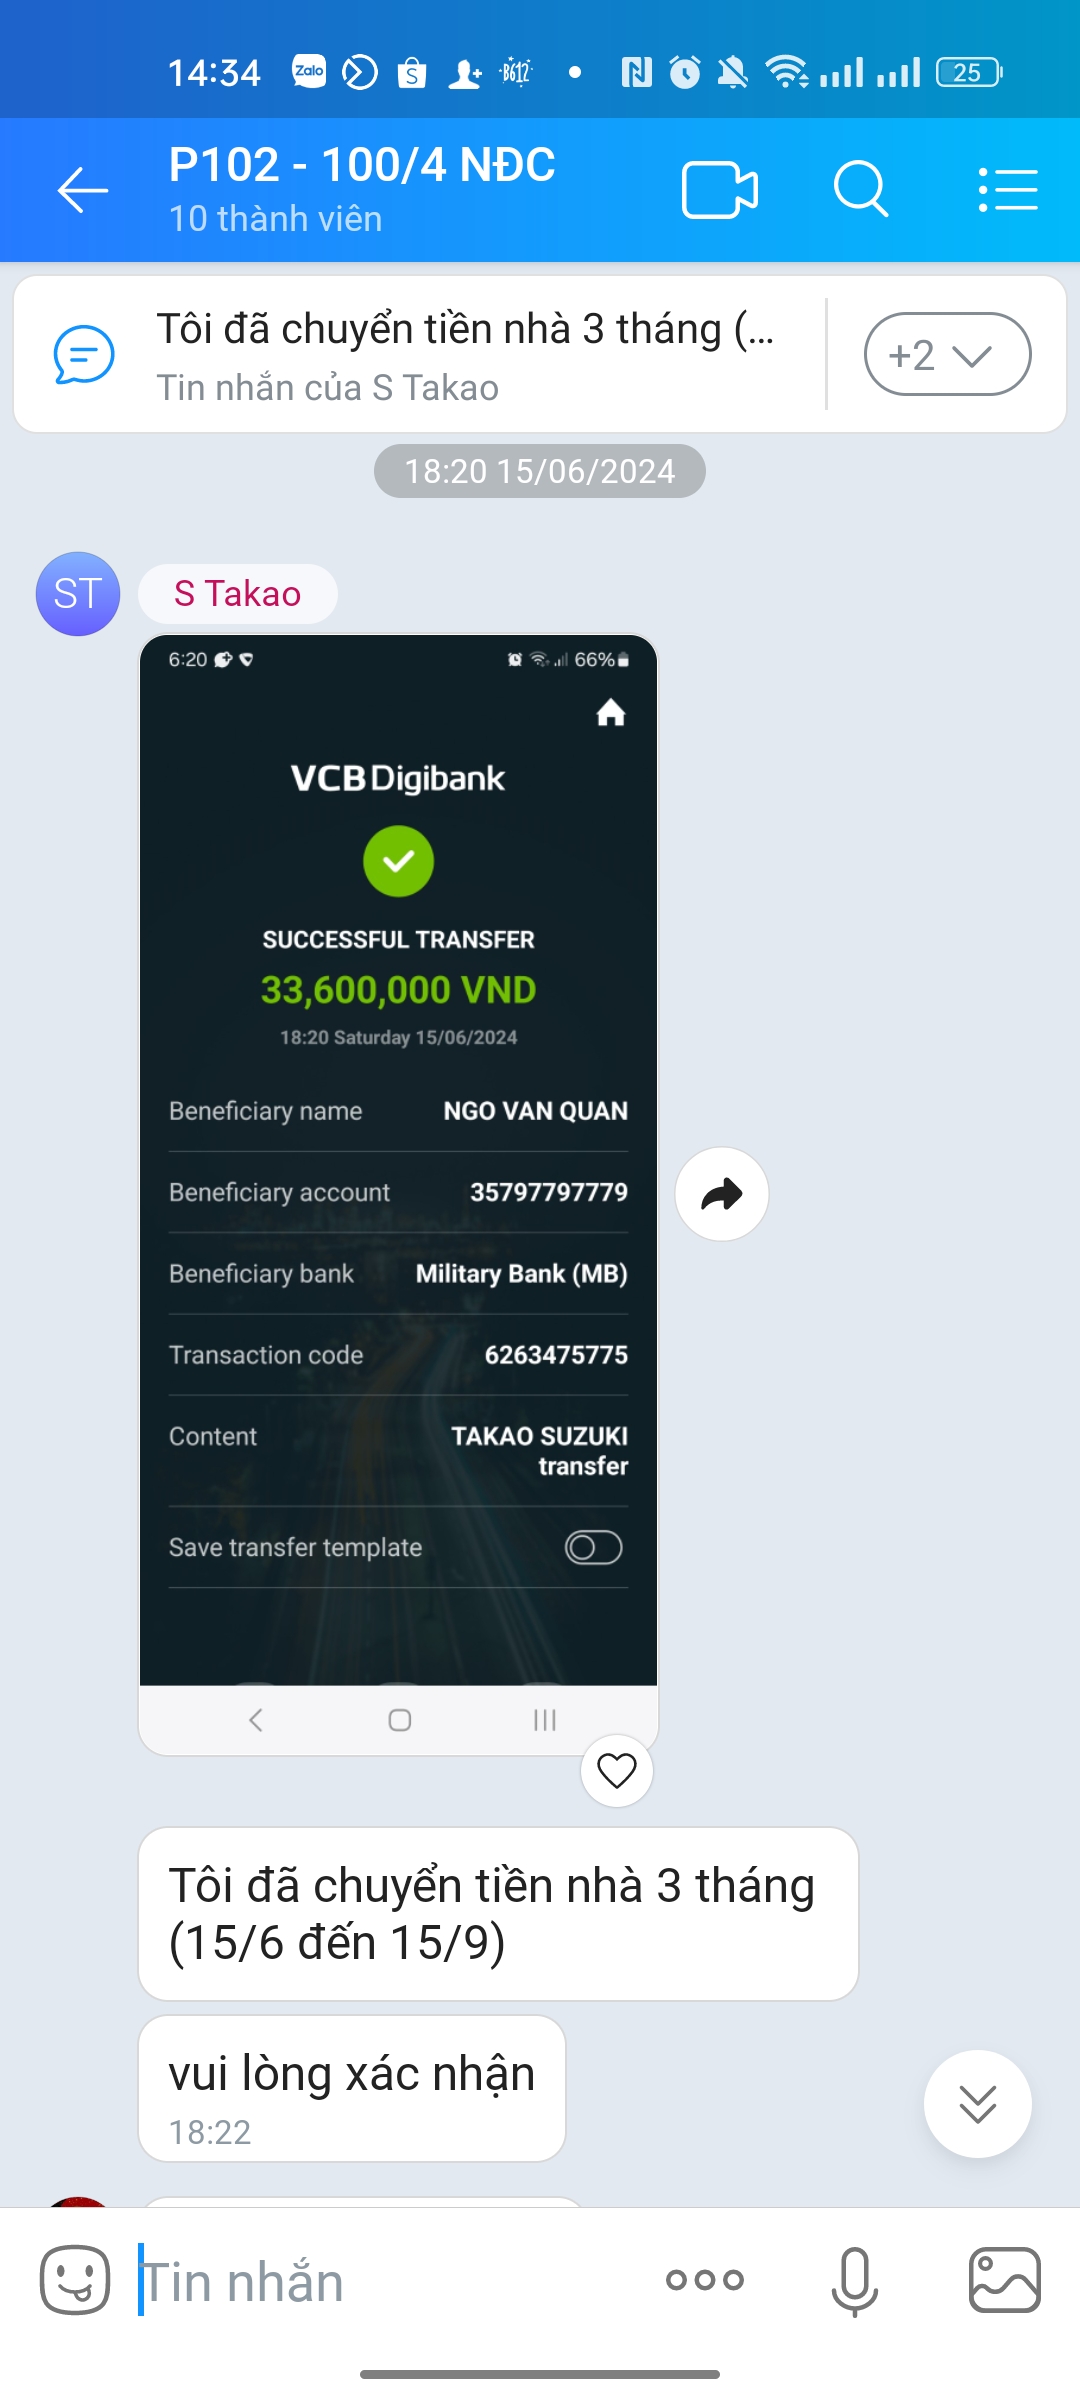The width and height of the screenshot is (1080, 2400).
Task: Tap the S Takao sender name label
Action: click(238, 594)
